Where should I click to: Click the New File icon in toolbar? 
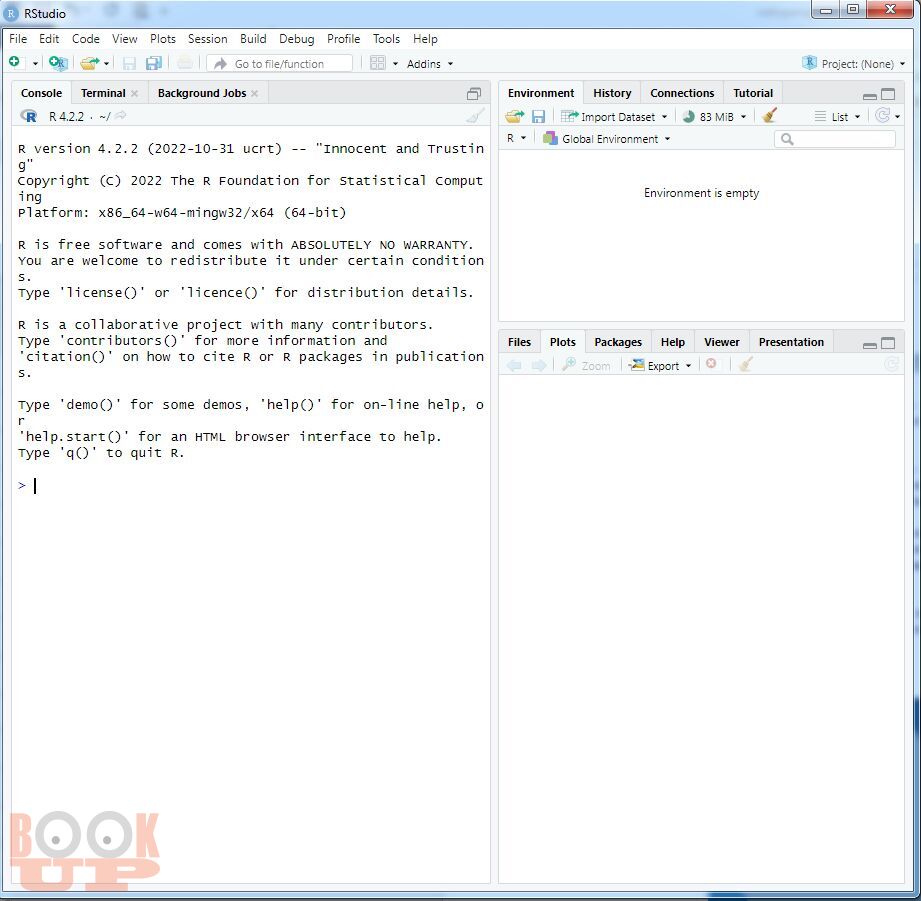[14, 63]
